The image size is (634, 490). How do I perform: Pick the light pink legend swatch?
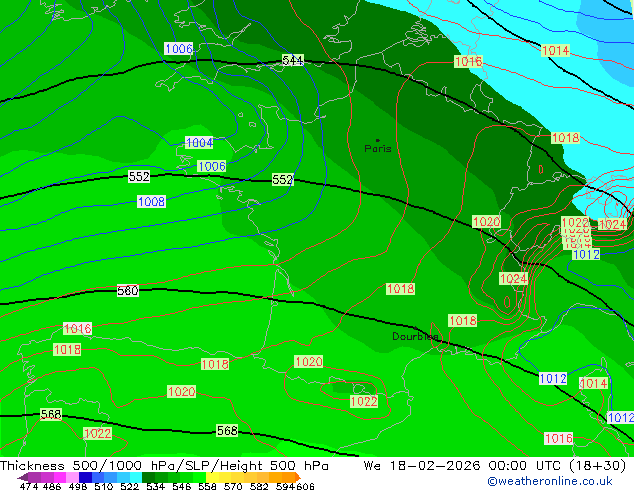[72, 477]
